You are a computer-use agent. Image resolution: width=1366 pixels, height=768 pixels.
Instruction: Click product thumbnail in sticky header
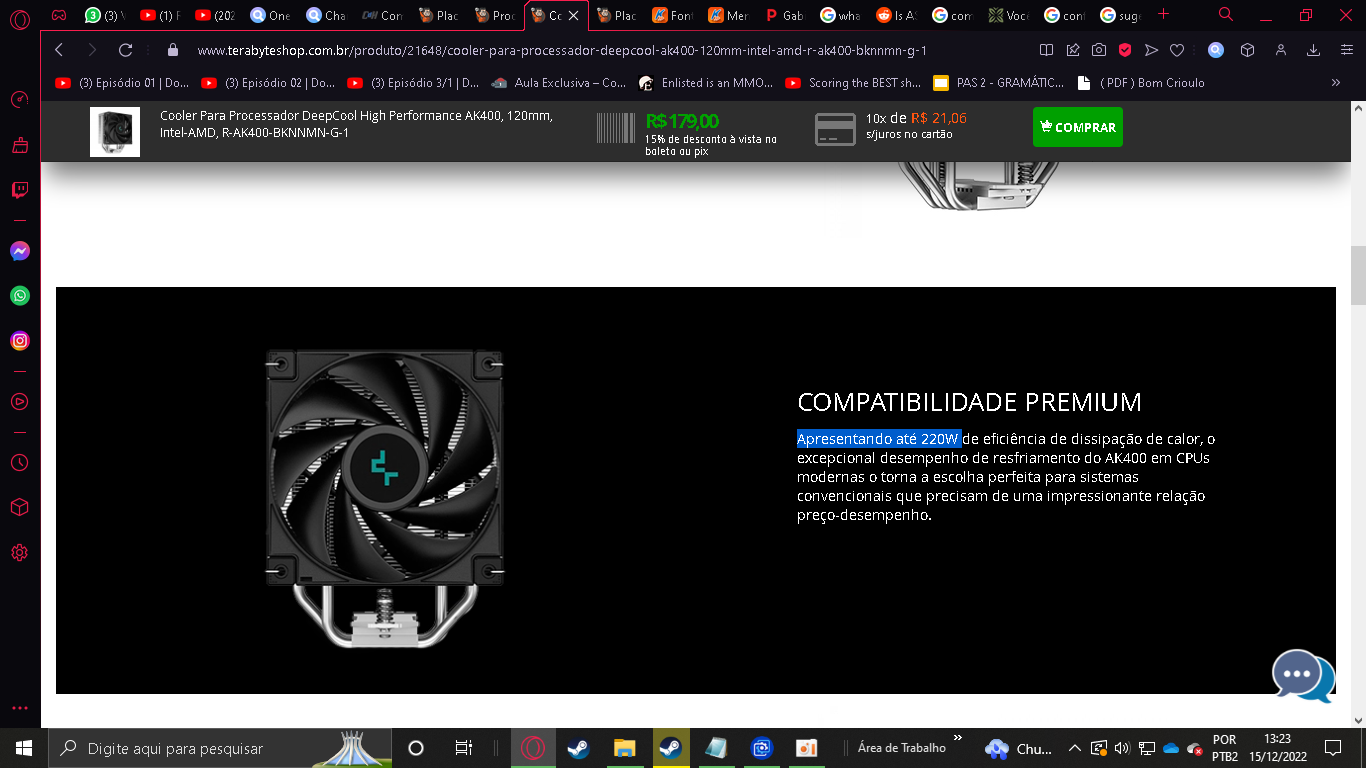pos(115,132)
